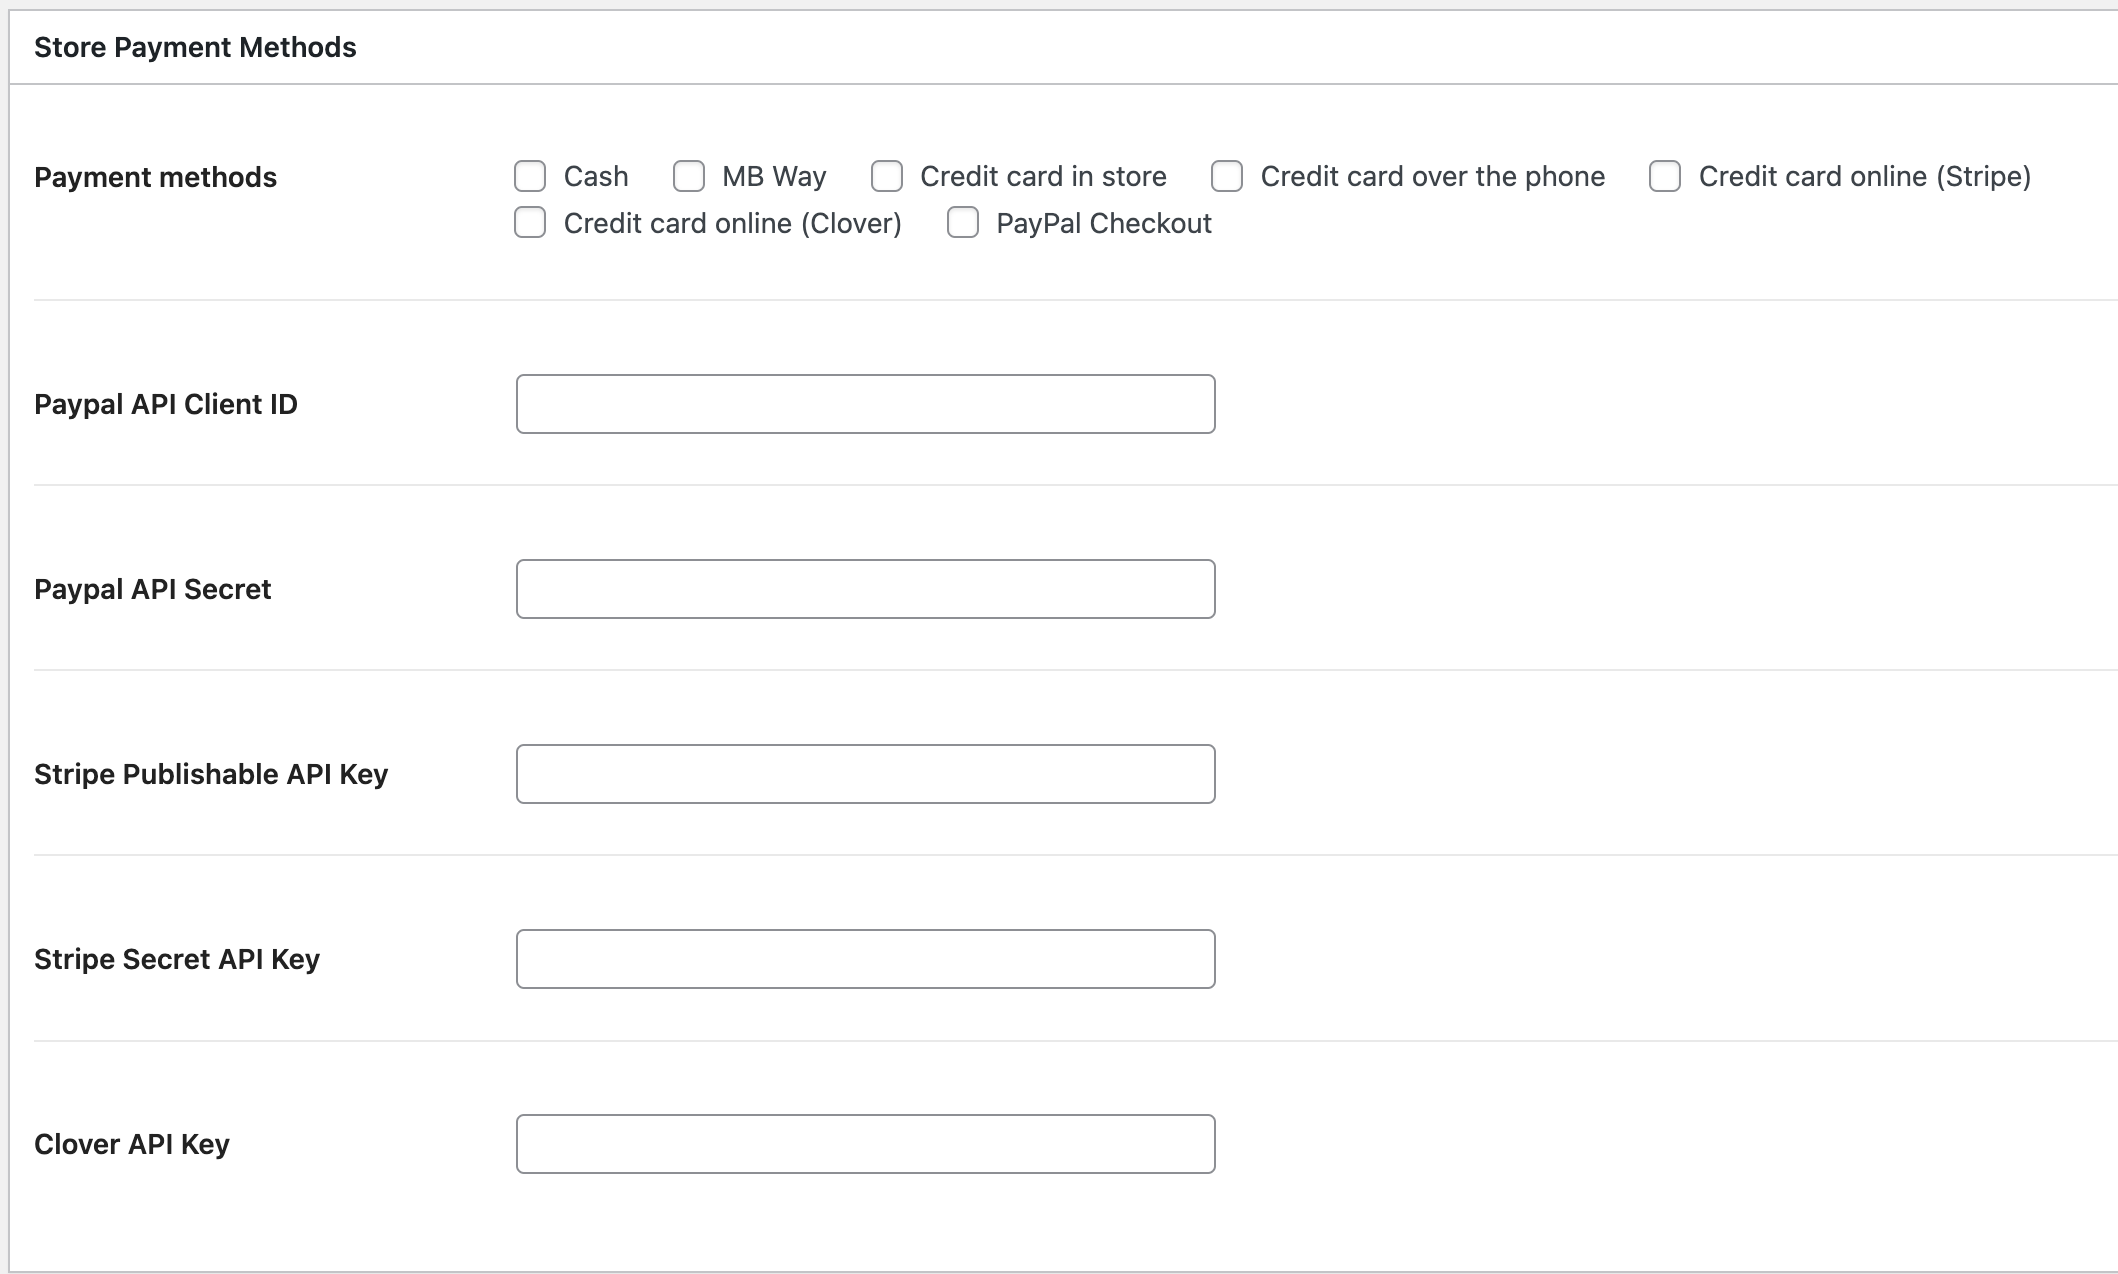Click the 'Paypal API Secret' label text
Screen dimensions: 2118x1274
pos(152,589)
